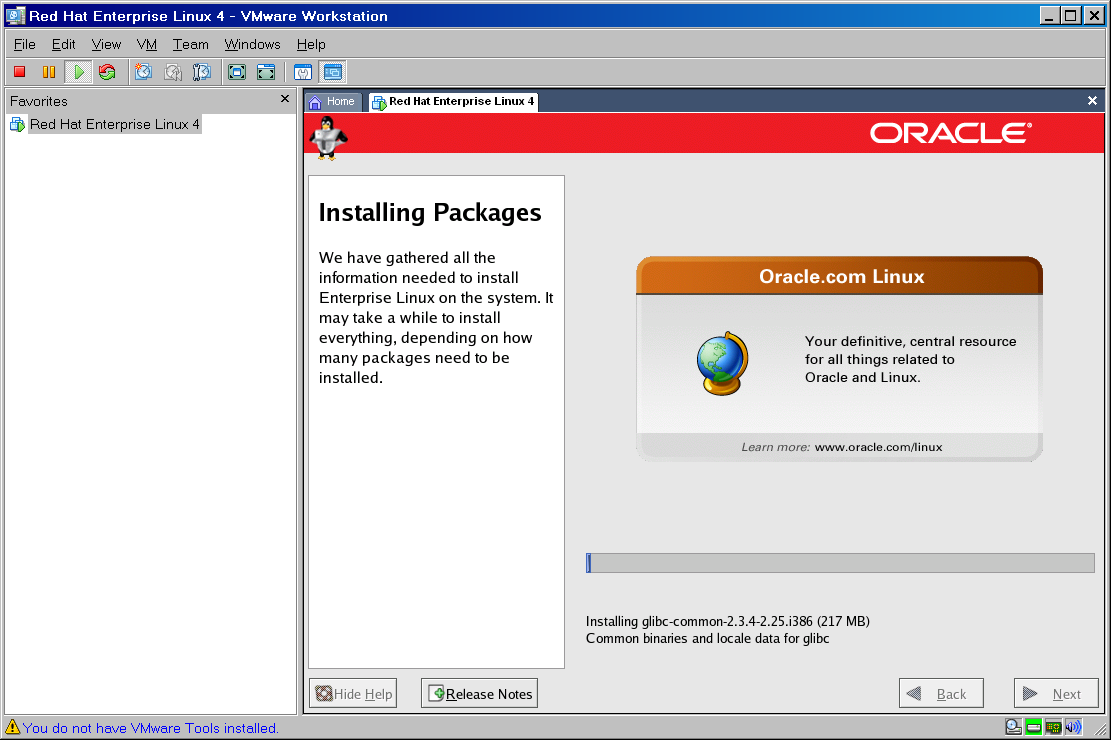Open the Edit menu
This screenshot has width=1111, height=740.
[63, 45]
